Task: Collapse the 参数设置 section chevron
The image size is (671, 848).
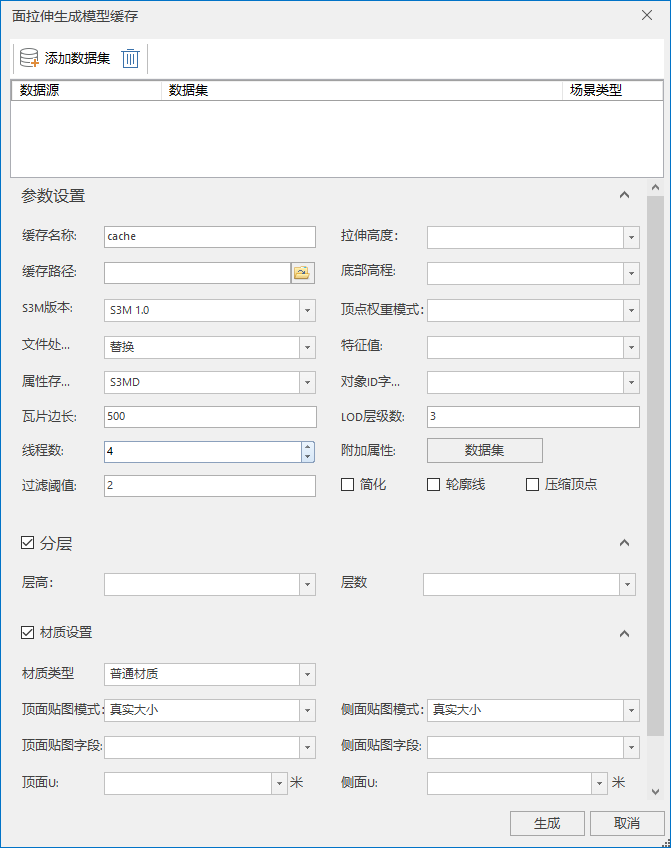Action: (624, 196)
